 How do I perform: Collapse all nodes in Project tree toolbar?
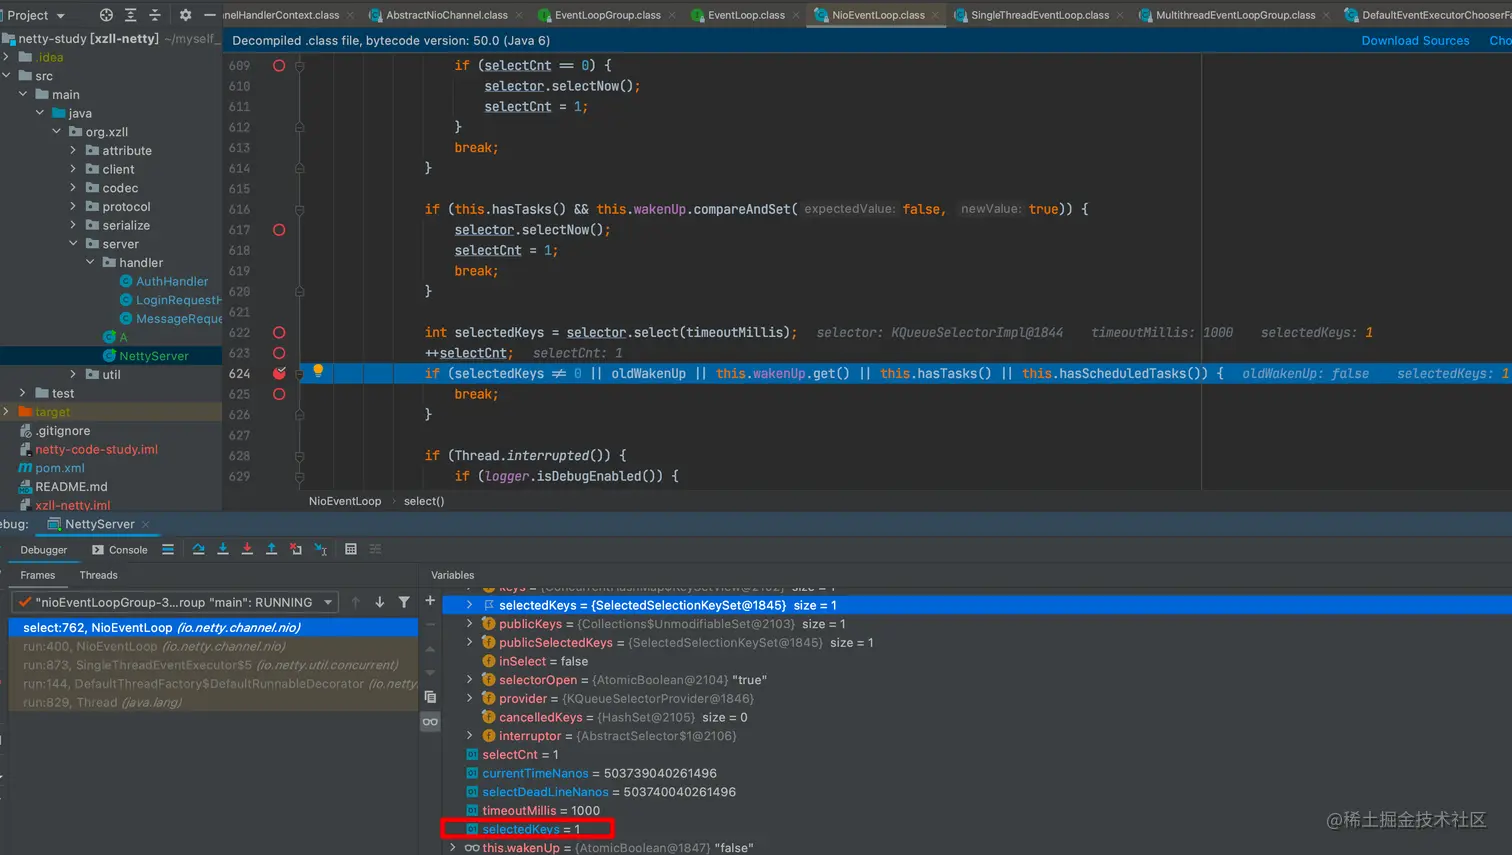(x=155, y=15)
